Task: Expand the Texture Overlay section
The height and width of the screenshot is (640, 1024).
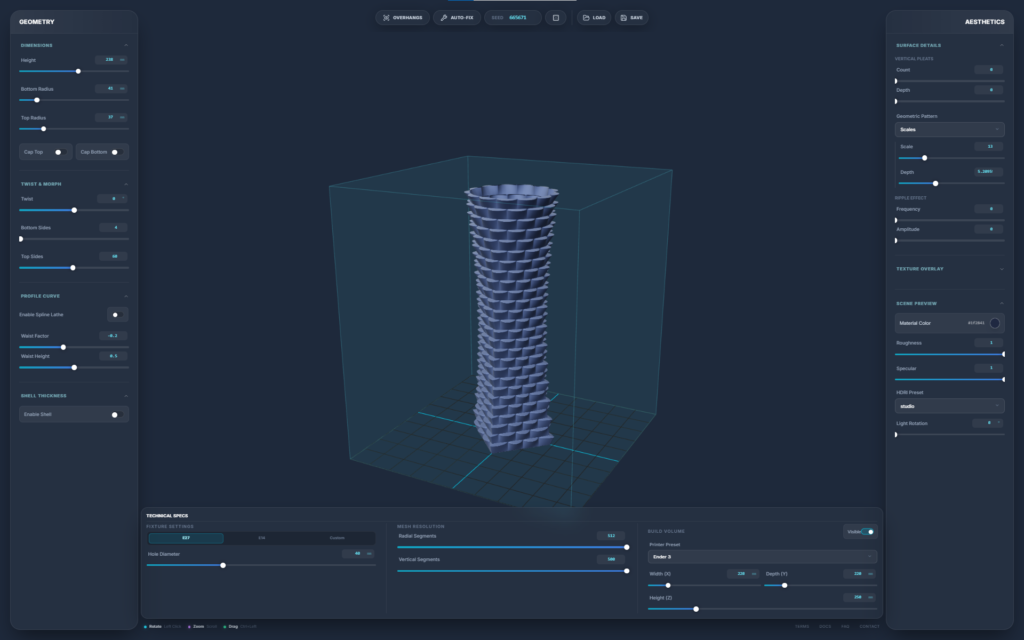Action: 1001,269
